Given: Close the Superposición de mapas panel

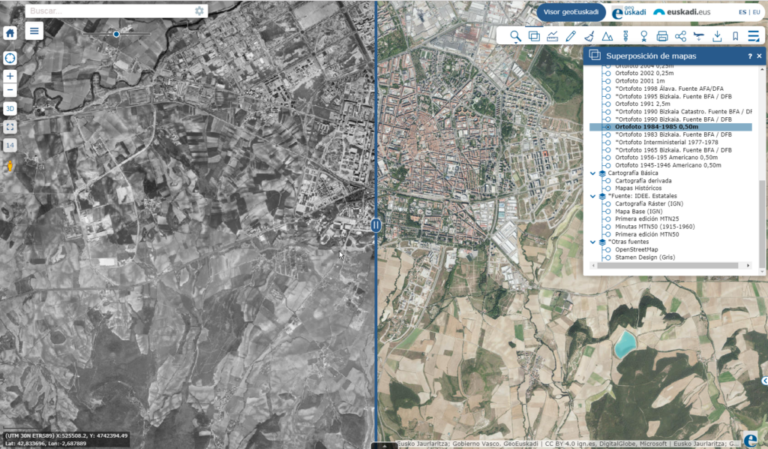Looking at the screenshot, I should point(759,56).
